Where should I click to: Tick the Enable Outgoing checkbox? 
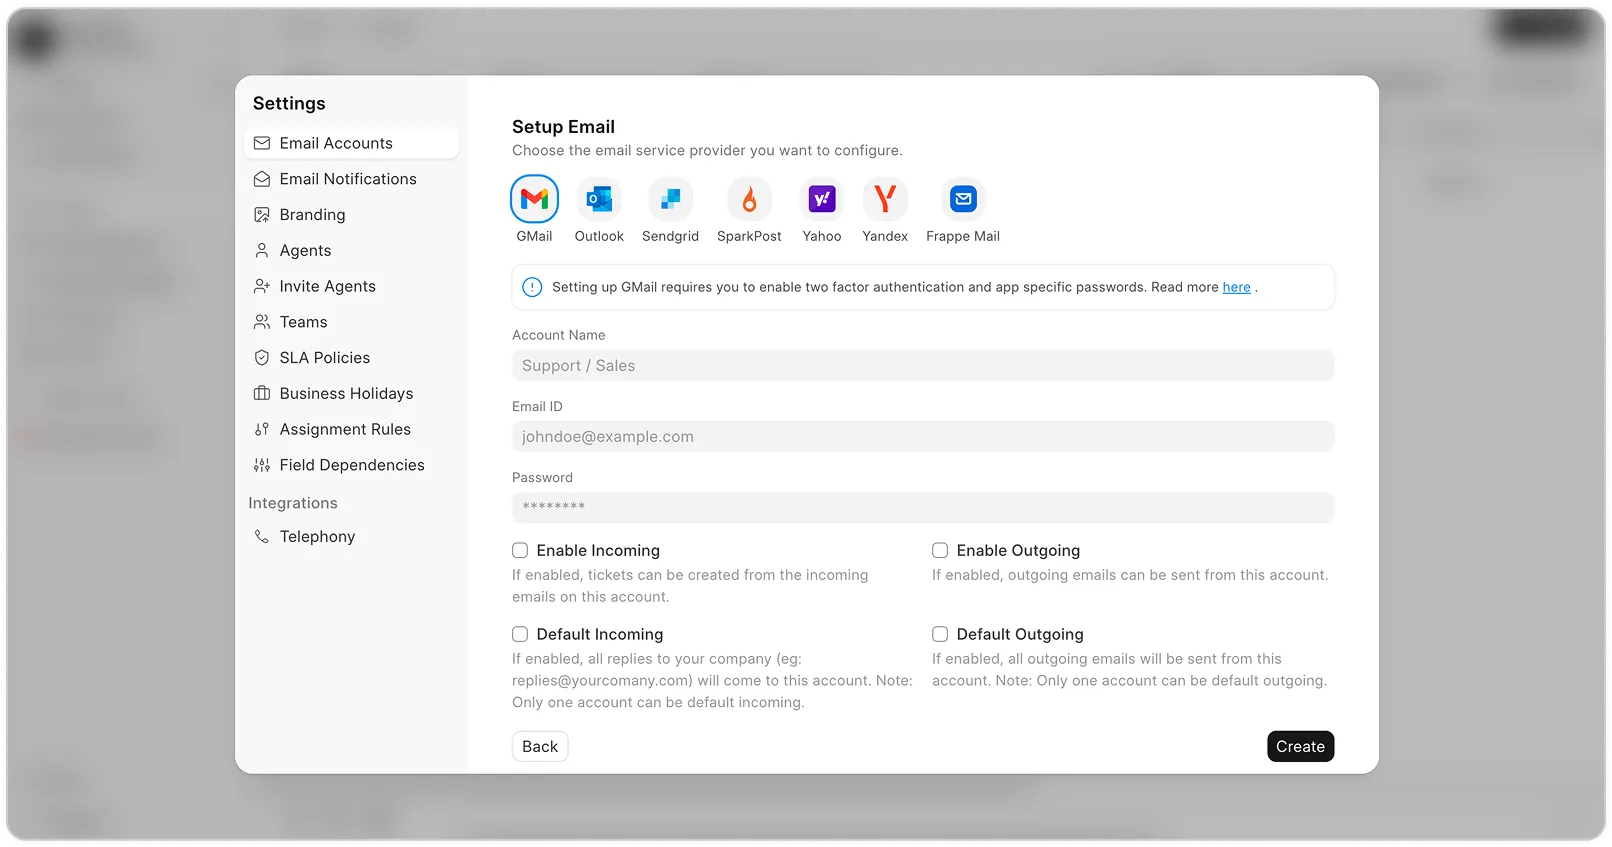[940, 550]
